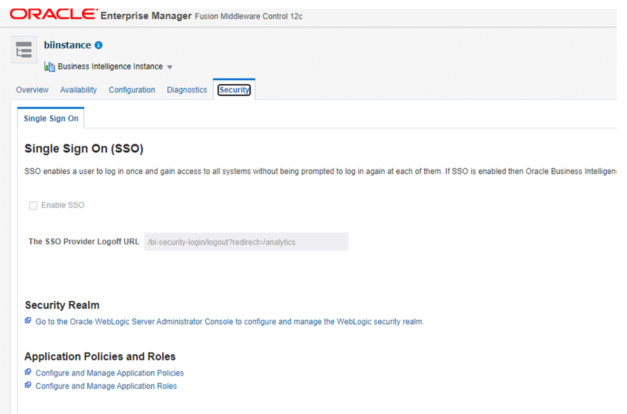The height and width of the screenshot is (414, 627).
Task: Click the biinstance target name
Action: [x=67, y=45]
